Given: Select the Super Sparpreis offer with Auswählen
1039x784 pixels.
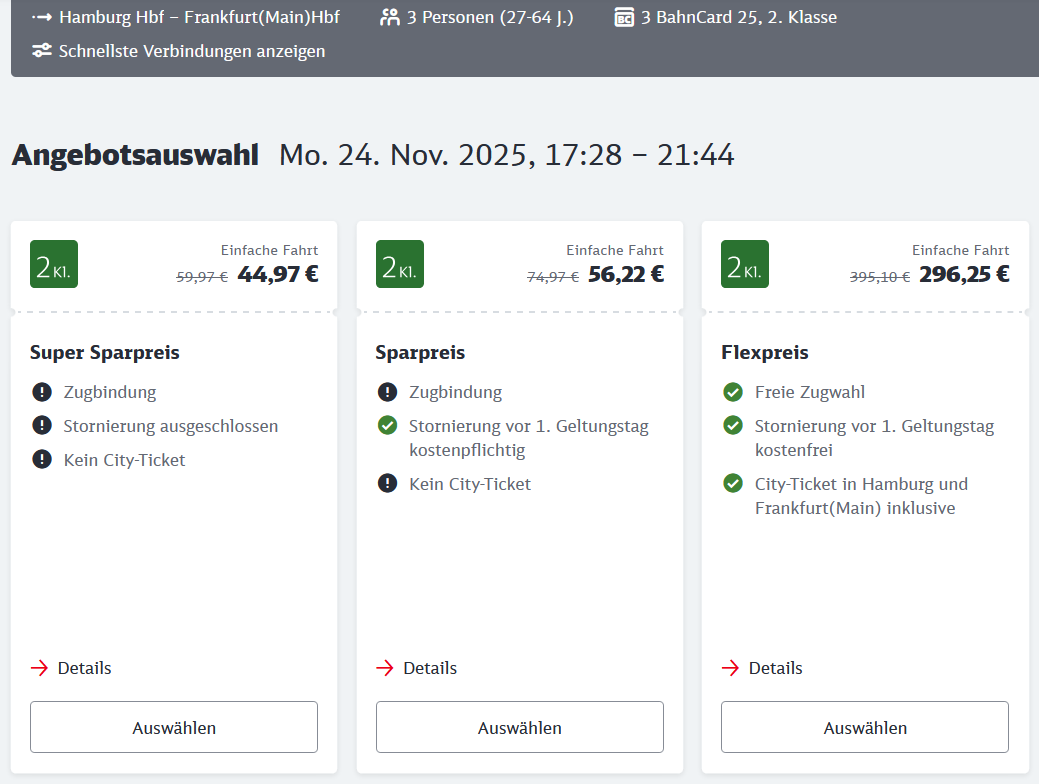Looking at the screenshot, I should point(174,727).
